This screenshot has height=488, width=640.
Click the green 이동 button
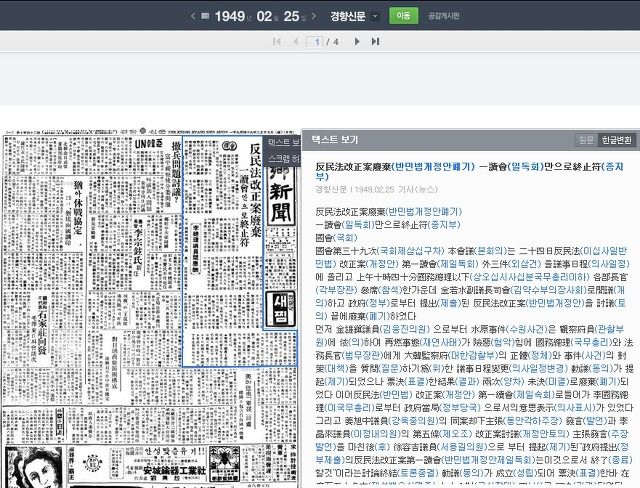(x=403, y=16)
